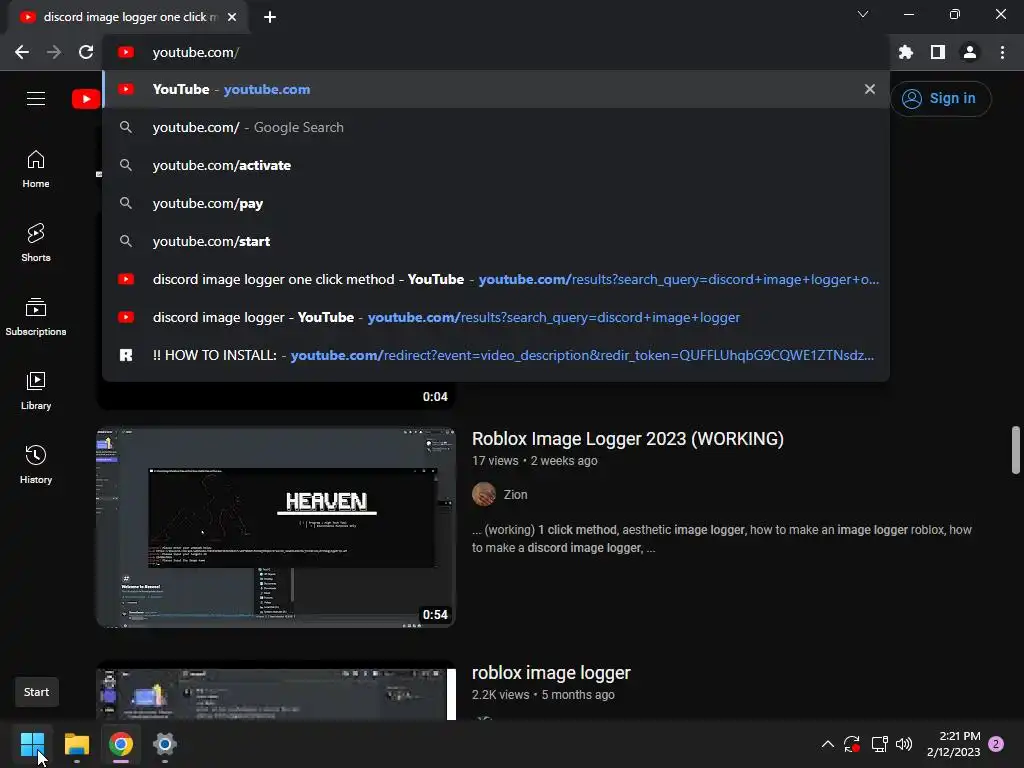Click the 'roblox image logger' video title
The image size is (1024, 768).
click(x=551, y=673)
